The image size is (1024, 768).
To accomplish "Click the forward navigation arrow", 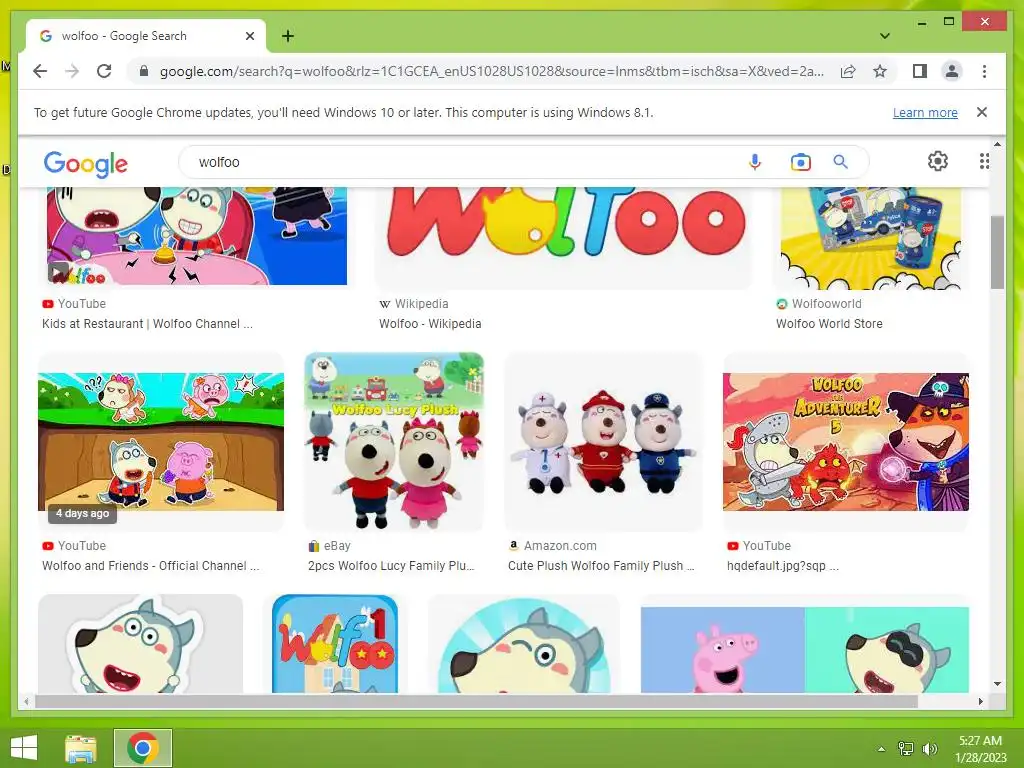I will [x=72, y=71].
